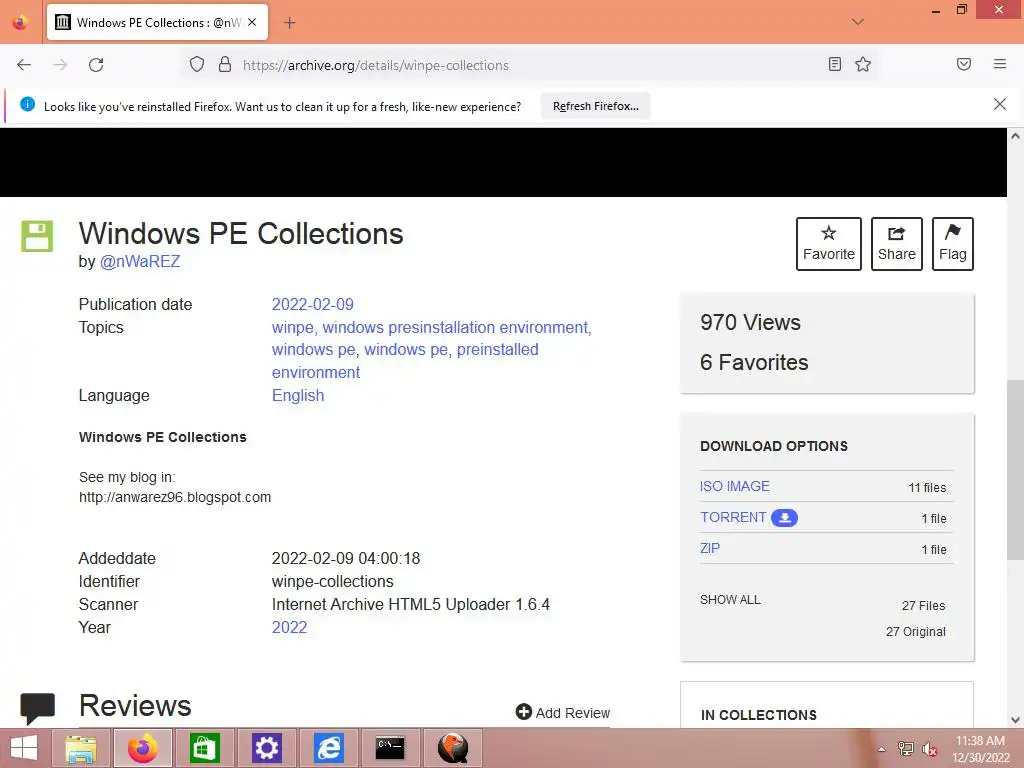Open a new tab
The height and width of the screenshot is (768, 1024).
coord(289,23)
